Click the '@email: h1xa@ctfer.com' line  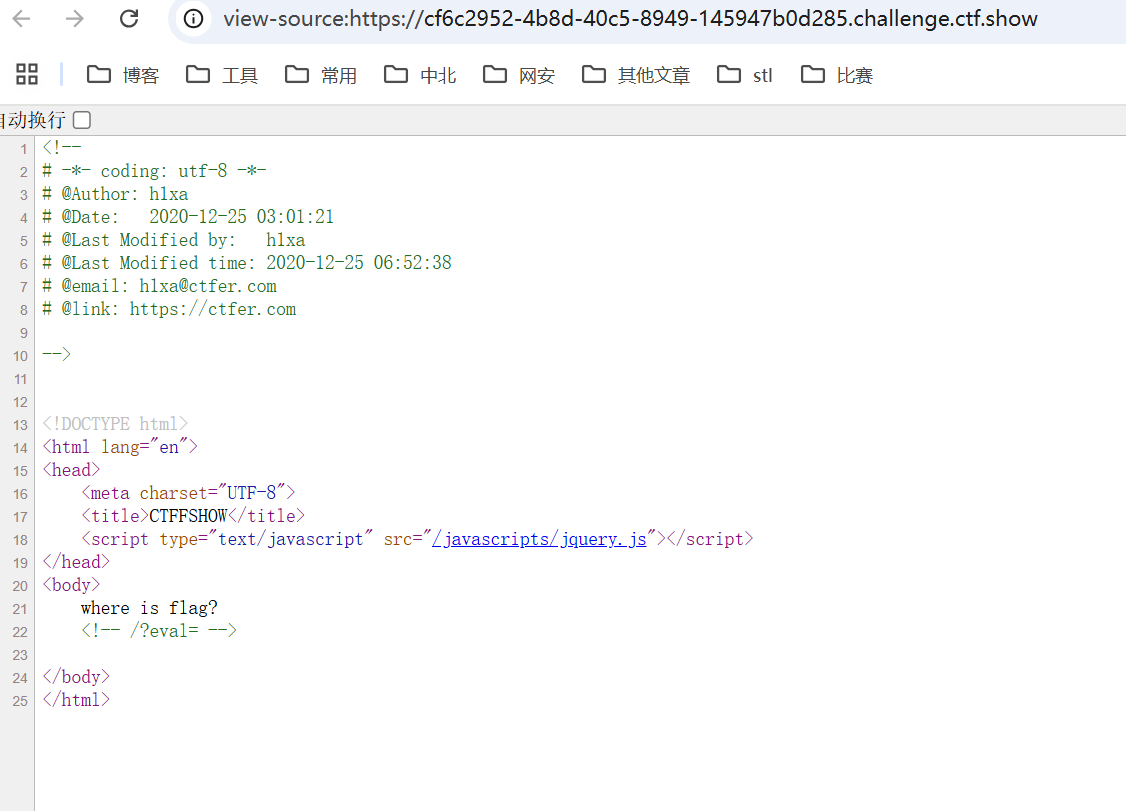159,286
